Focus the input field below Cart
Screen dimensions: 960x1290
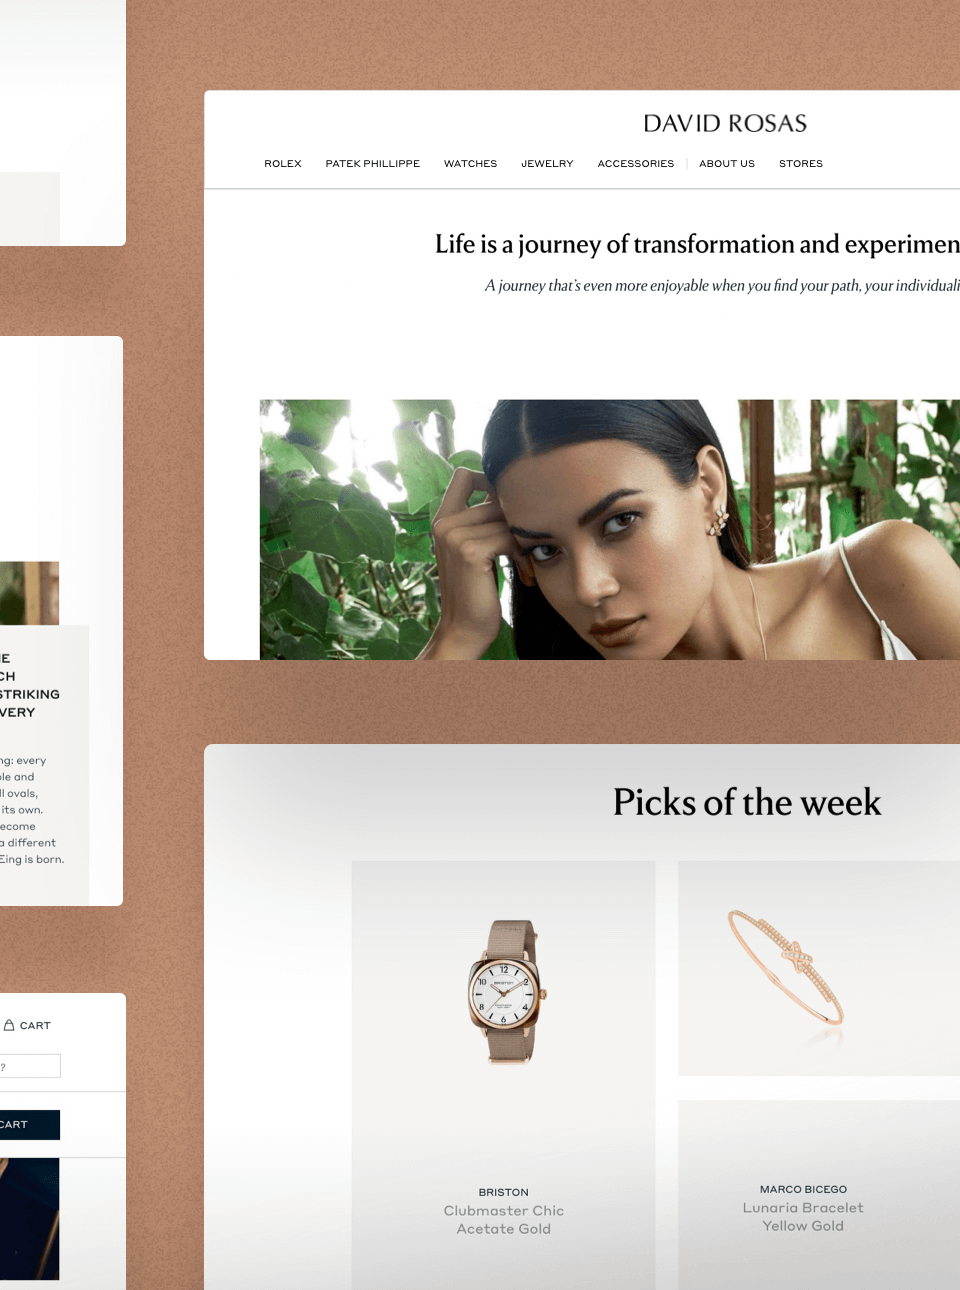(30, 1066)
